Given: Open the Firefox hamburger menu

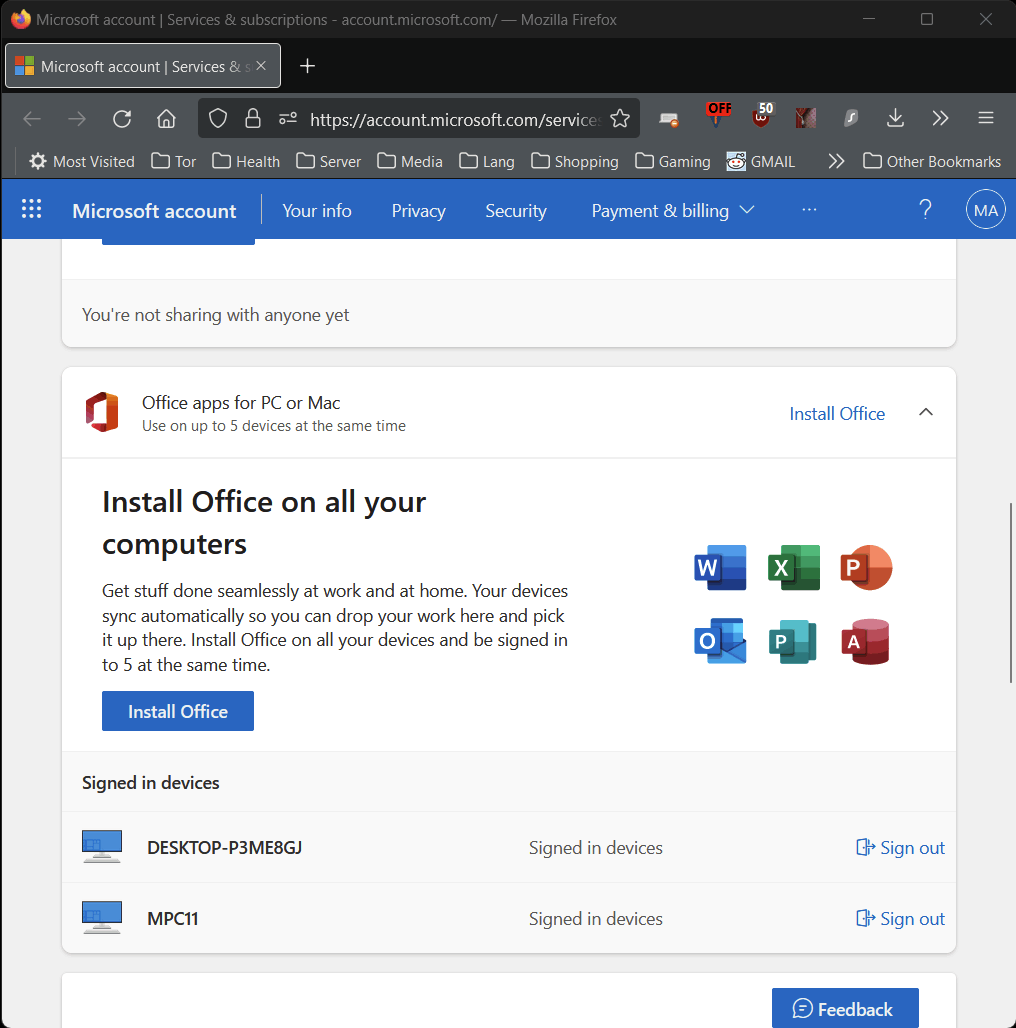Looking at the screenshot, I should click(x=986, y=118).
